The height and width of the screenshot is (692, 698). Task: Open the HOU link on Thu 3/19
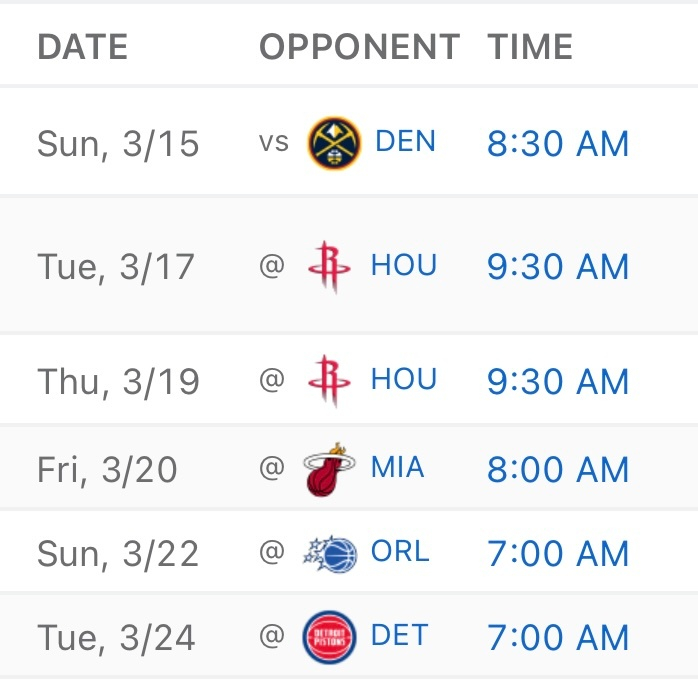(403, 380)
